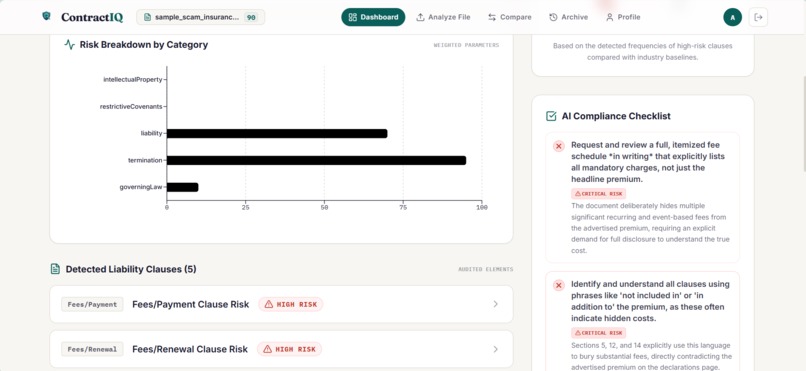
Task: Select the sample_scam_insurance file chip
Action: [x=200, y=17]
